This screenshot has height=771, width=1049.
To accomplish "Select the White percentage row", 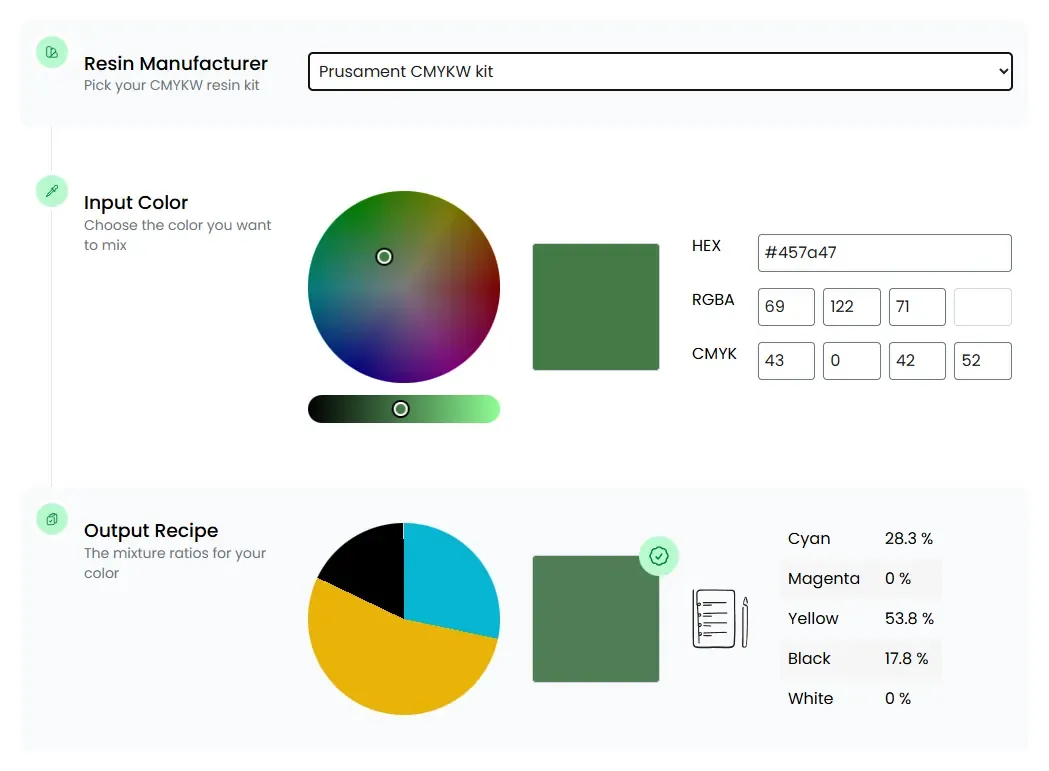I will pos(860,698).
